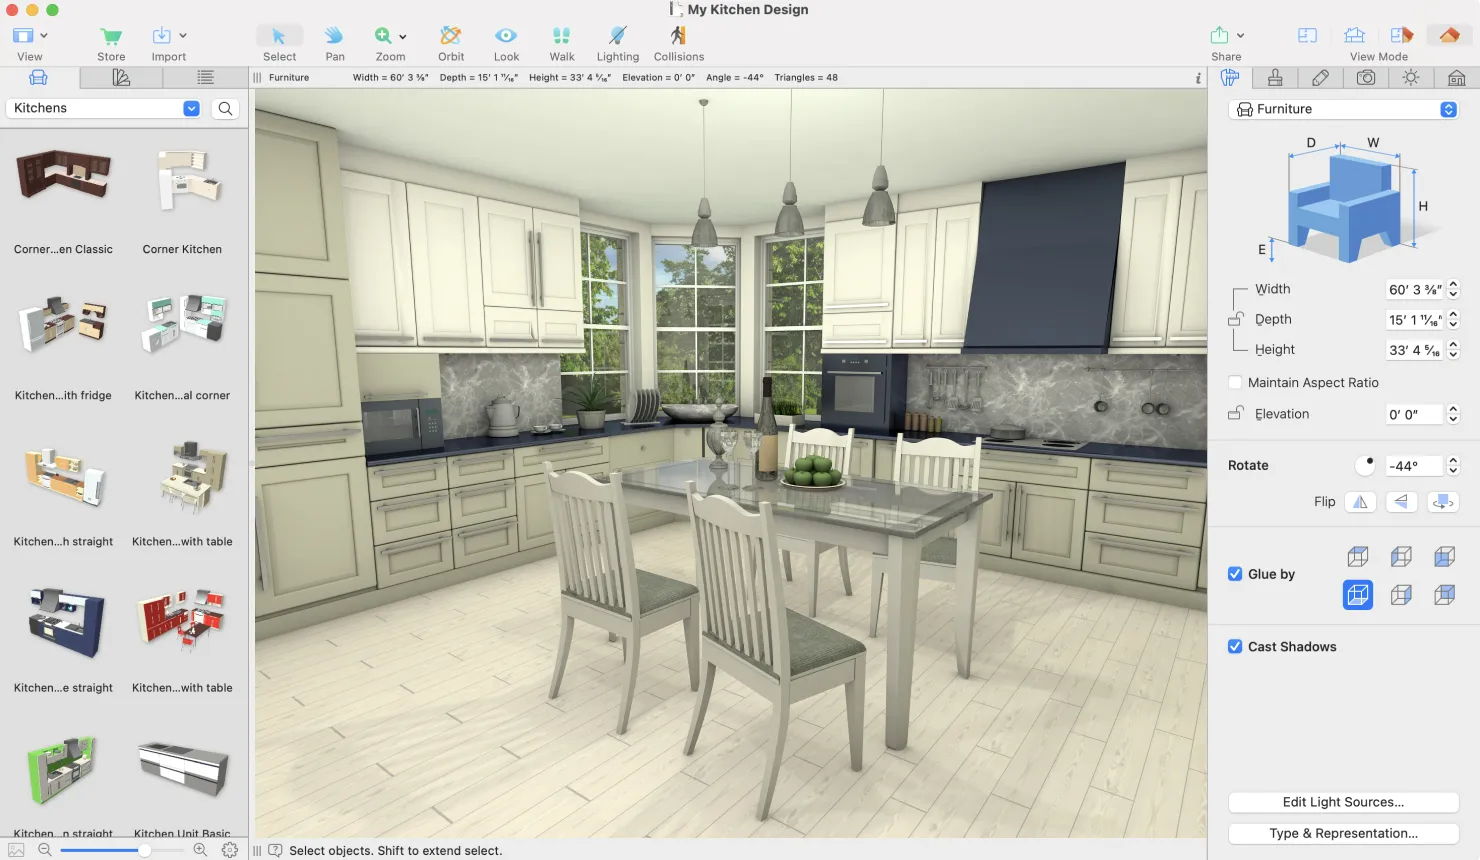Activate the 3D view mode icon
The width and height of the screenshot is (1480, 860).
pyautogui.click(x=1449, y=35)
